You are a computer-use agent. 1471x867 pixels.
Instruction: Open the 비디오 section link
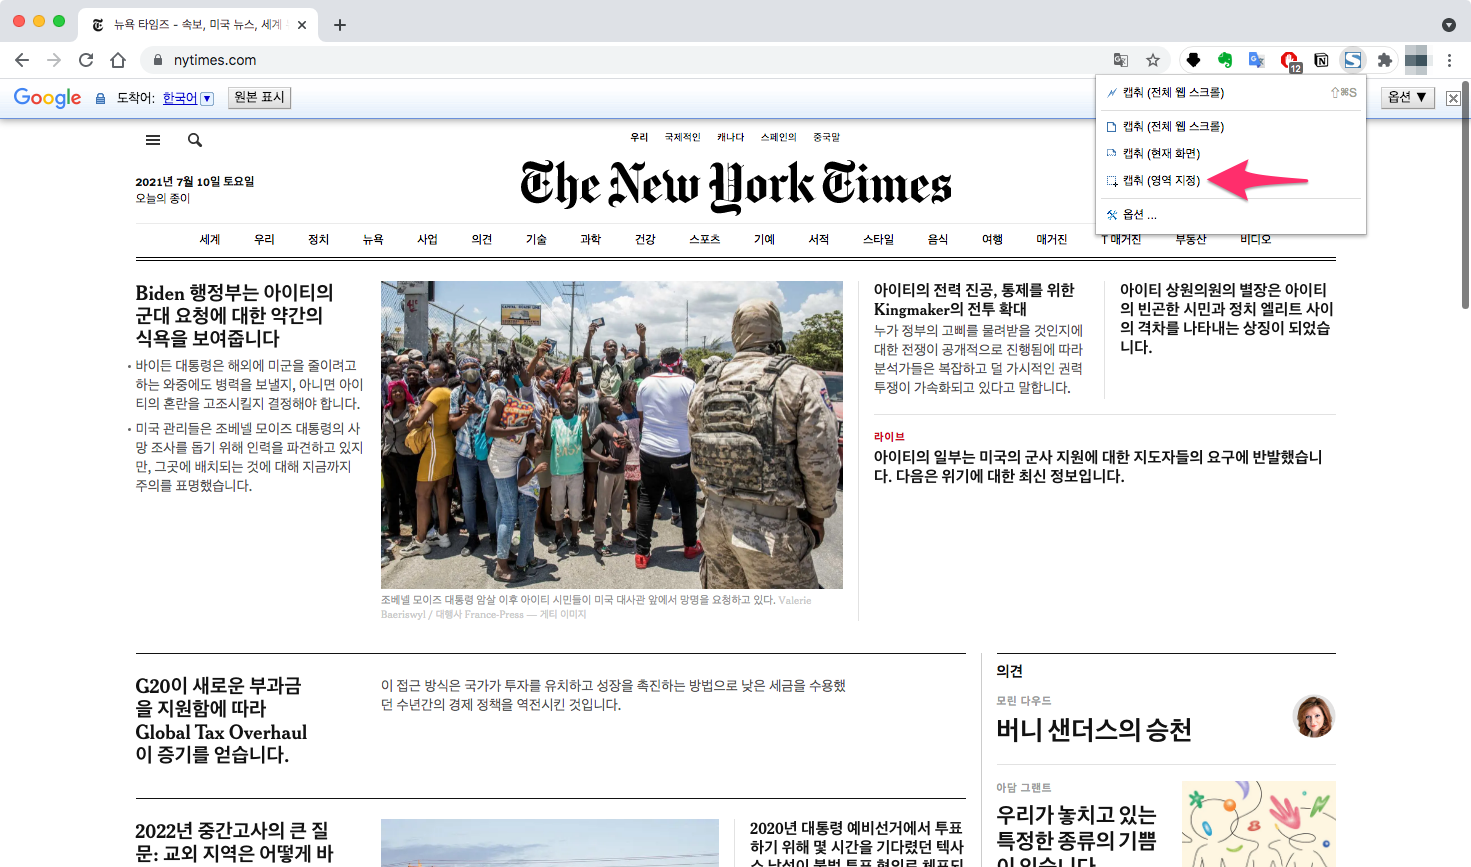pos(1256,239)
